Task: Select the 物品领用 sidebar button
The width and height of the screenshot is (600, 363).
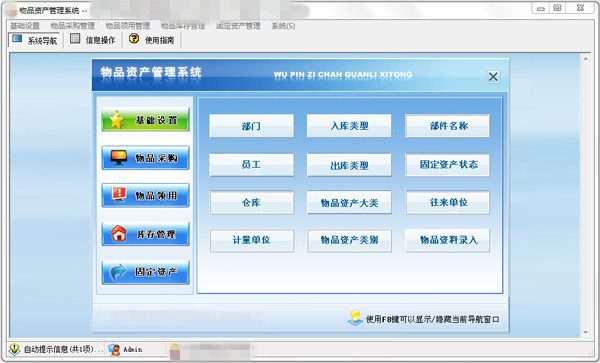Action: 145,195
